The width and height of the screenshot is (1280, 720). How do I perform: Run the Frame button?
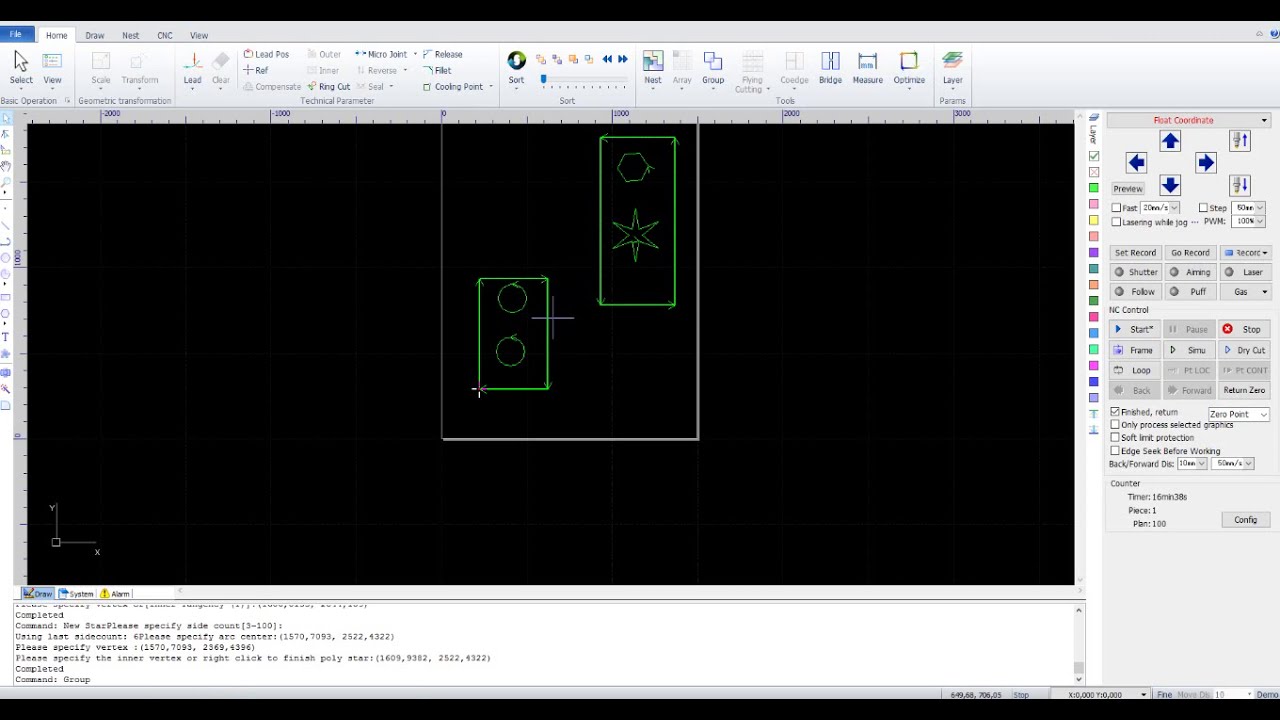[1135, 350]
